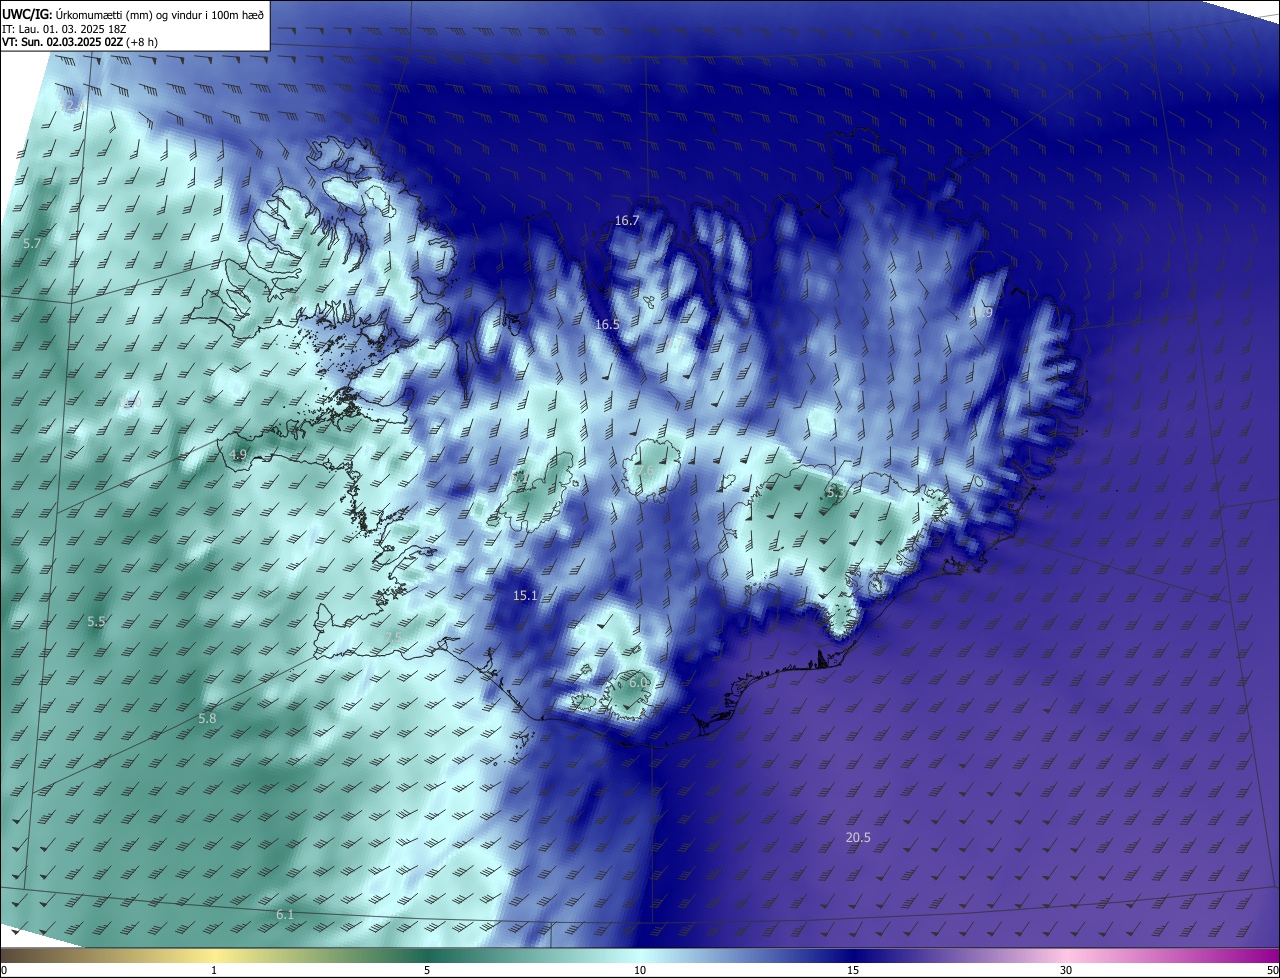The image size is (1280, 978).
Task: Click the 20.5 value label over the ocean
Action: point(858,837)
